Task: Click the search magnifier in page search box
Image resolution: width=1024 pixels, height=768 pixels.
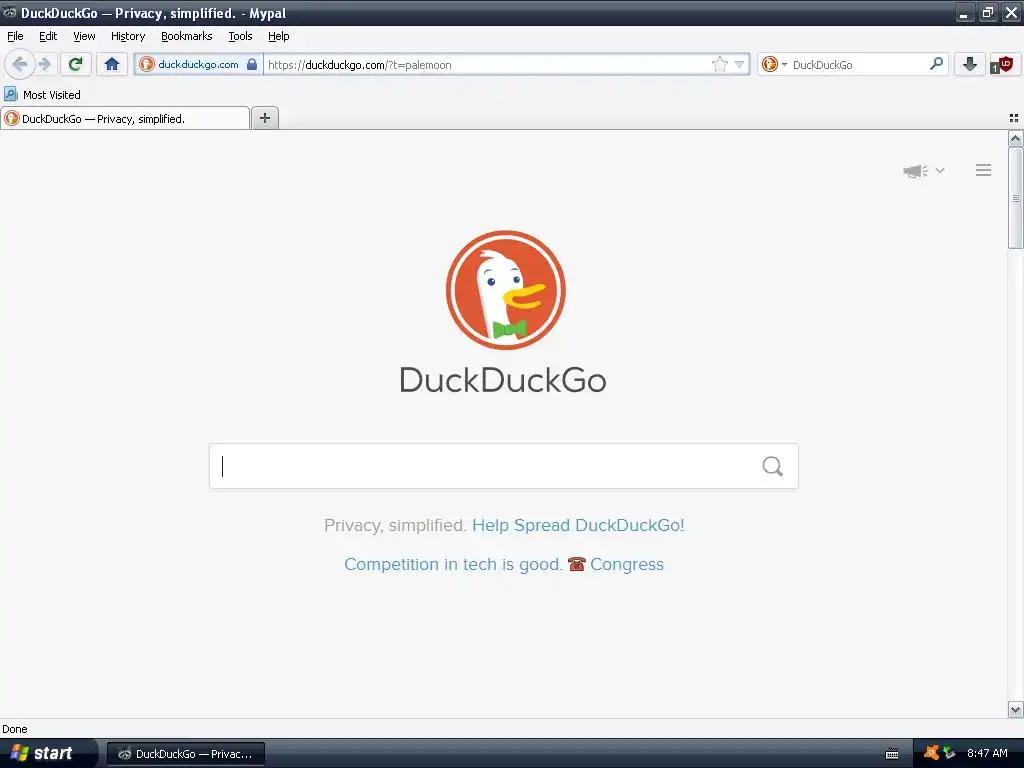Action: (x=773, y=466)
